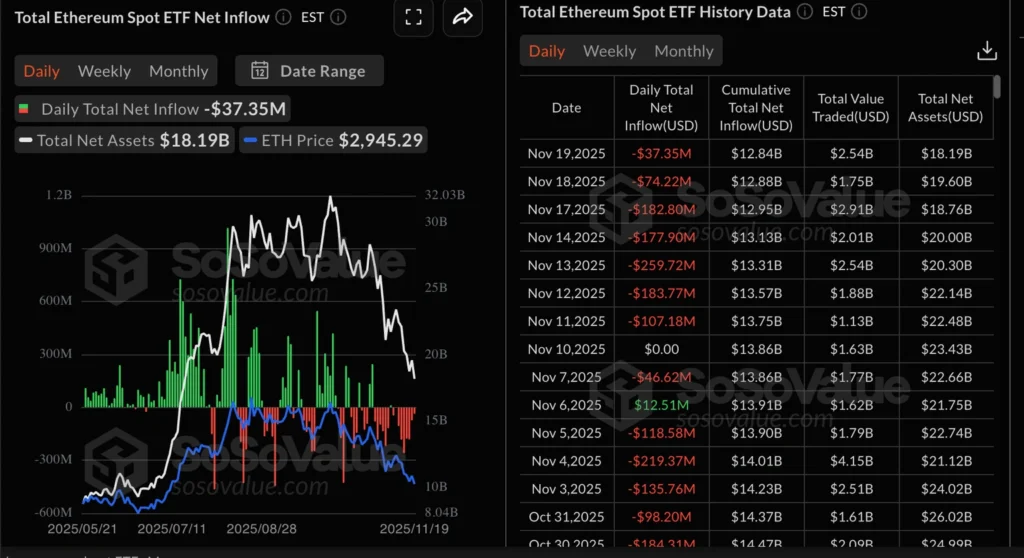Select Monthly tab in history table
This screenshot has height=558, width=1024.
684,51
